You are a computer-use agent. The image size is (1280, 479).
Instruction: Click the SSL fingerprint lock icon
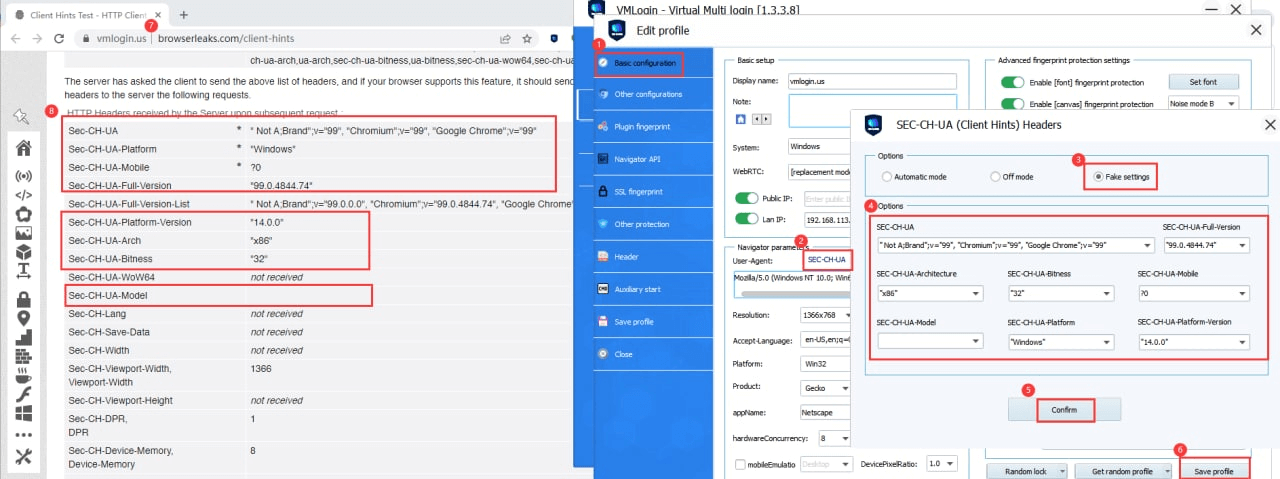[x=603, y=191]
